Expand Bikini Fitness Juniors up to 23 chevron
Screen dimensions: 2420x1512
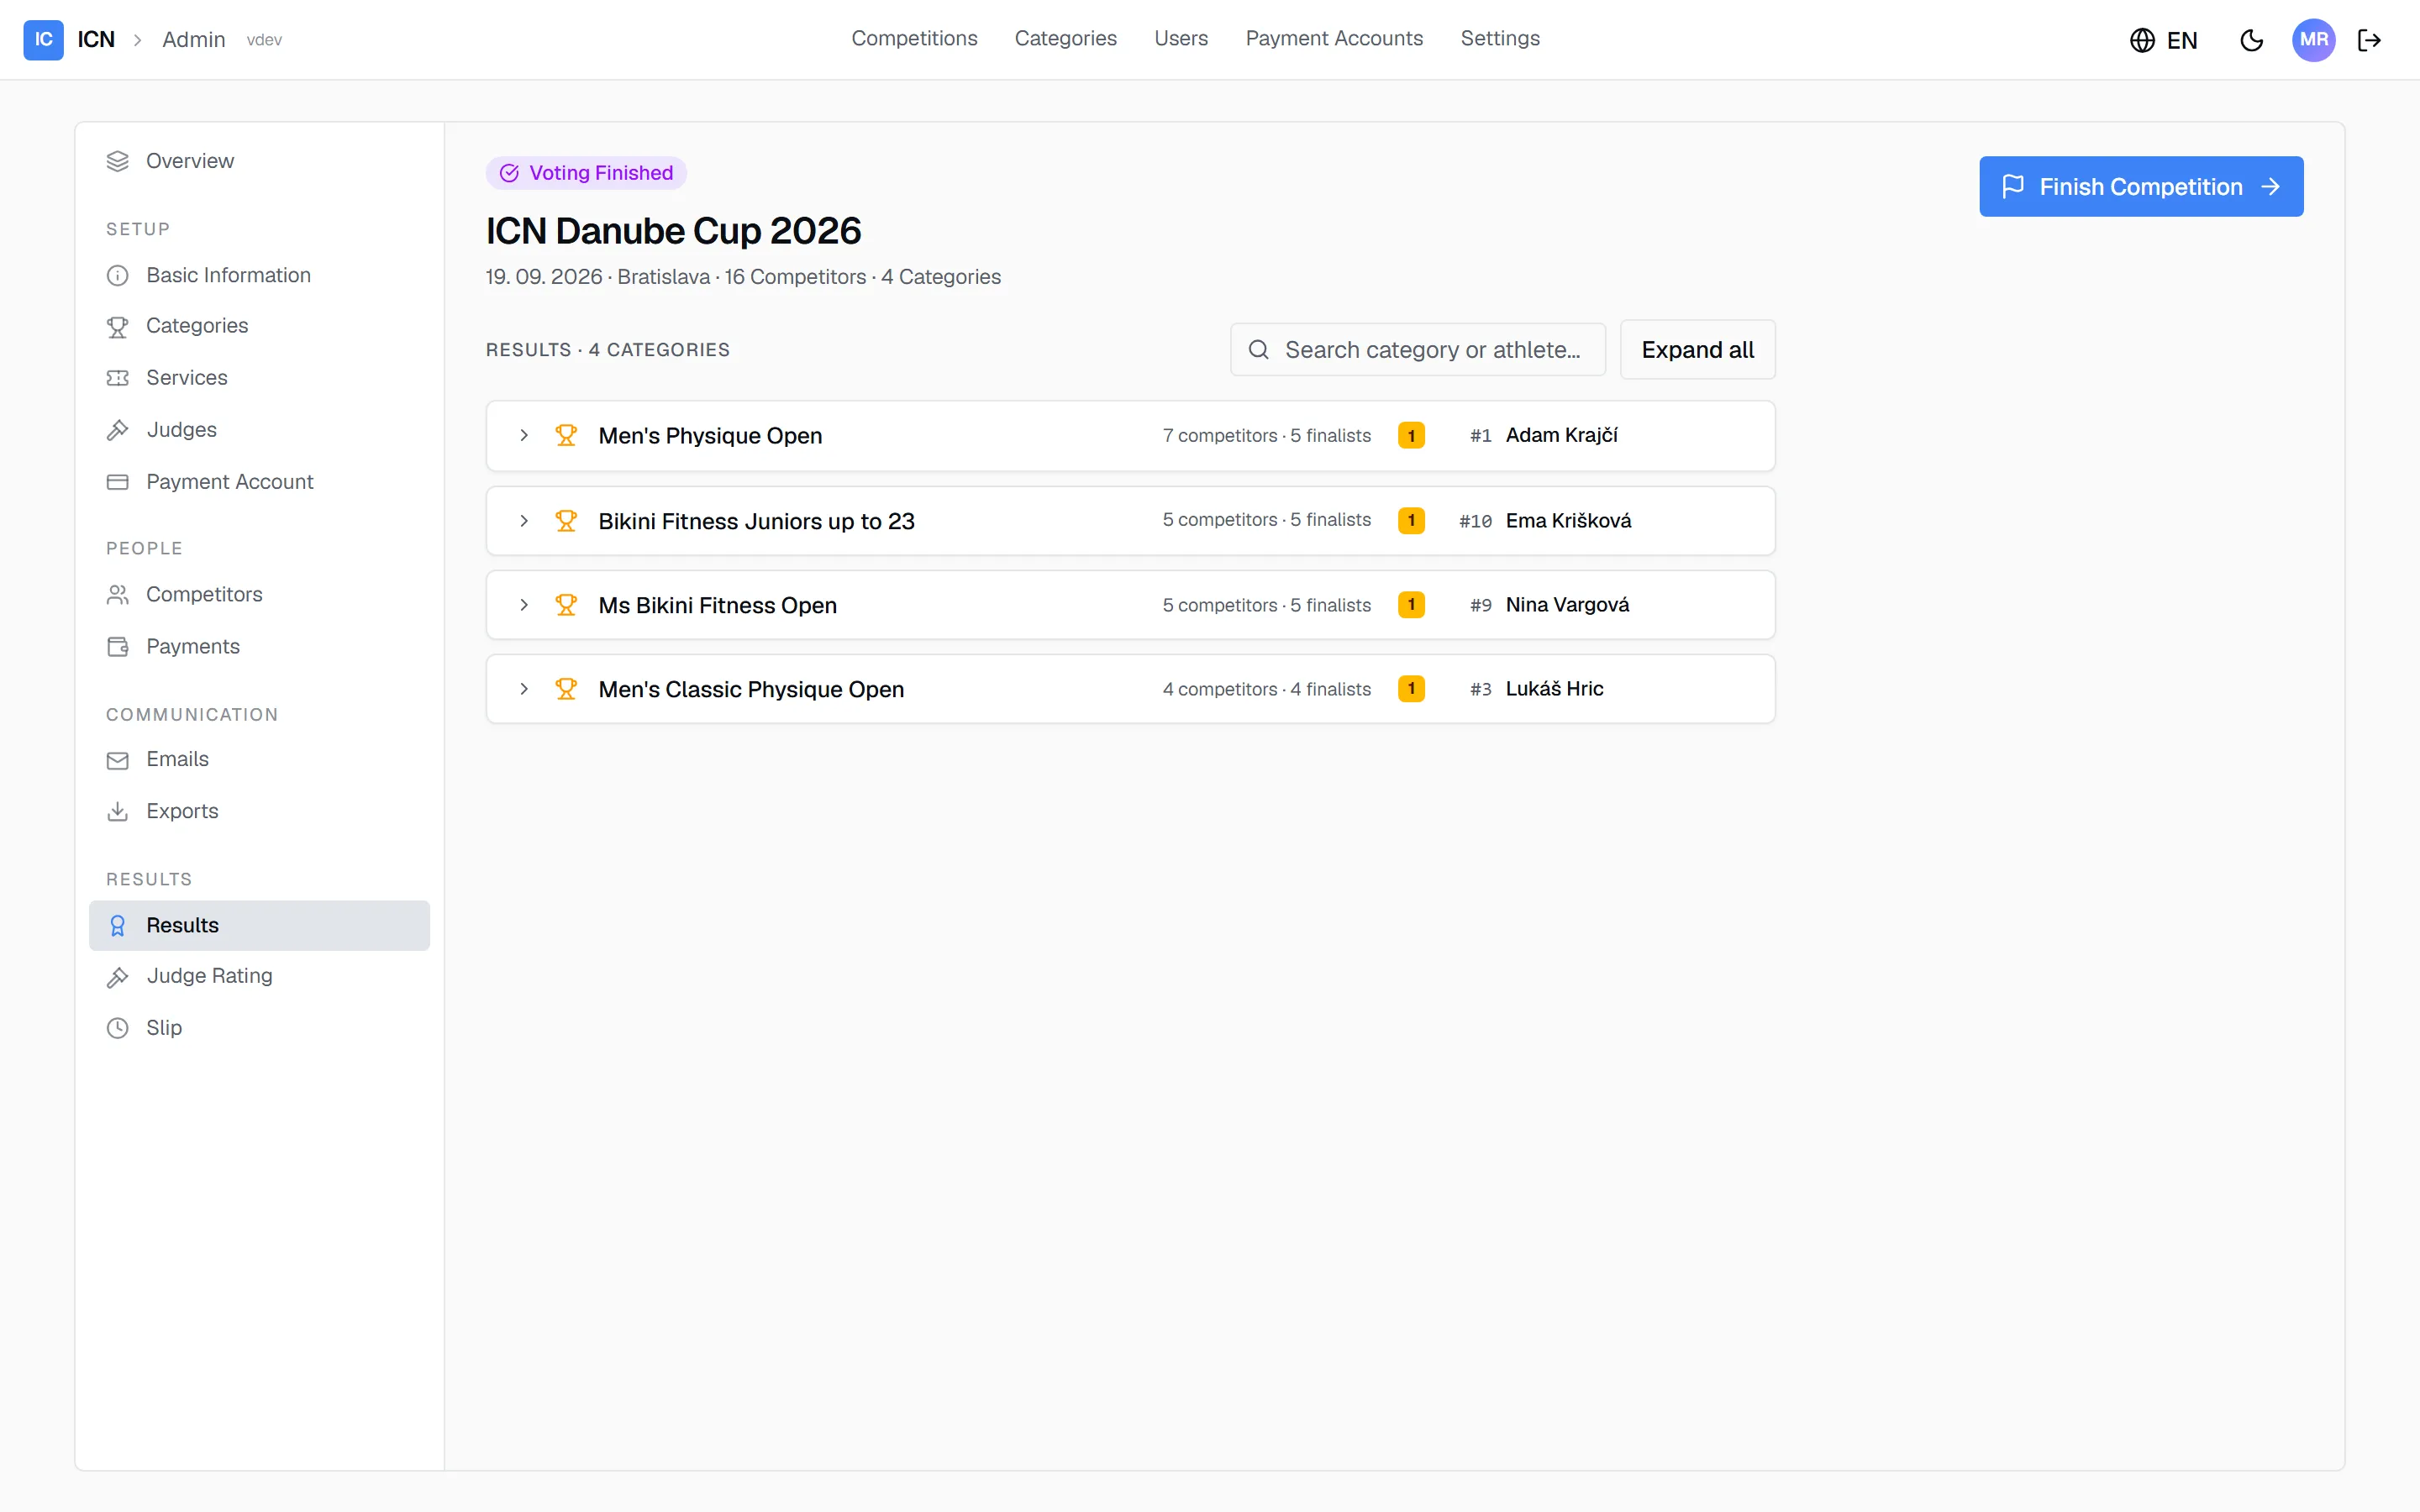coord(524,521)
